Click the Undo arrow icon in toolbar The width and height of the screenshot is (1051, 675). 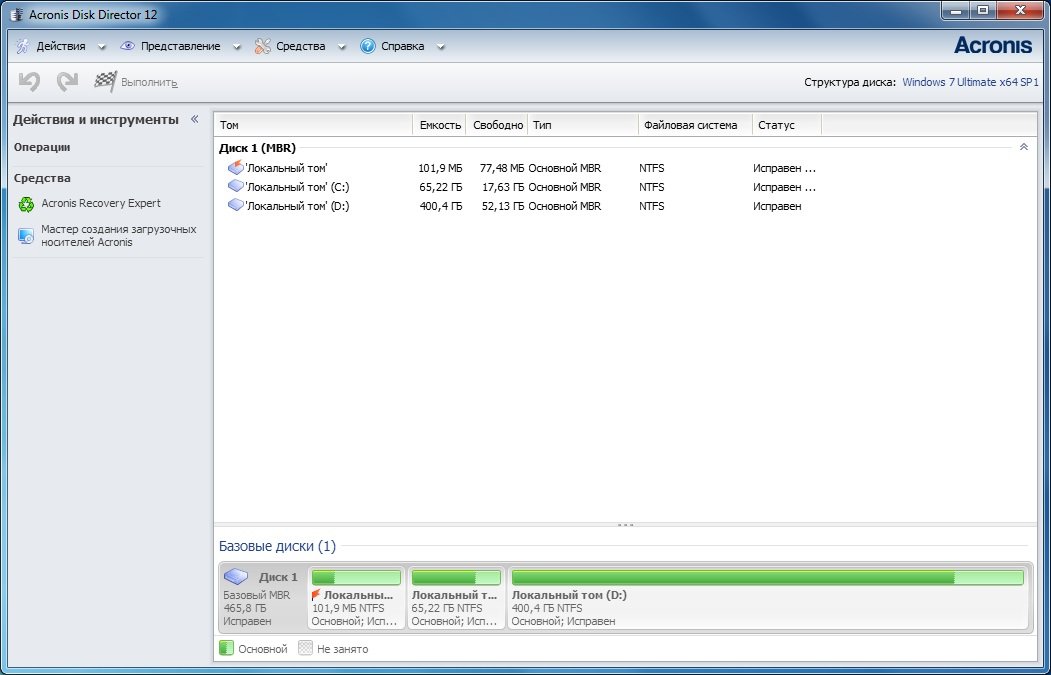click(29, 82)
